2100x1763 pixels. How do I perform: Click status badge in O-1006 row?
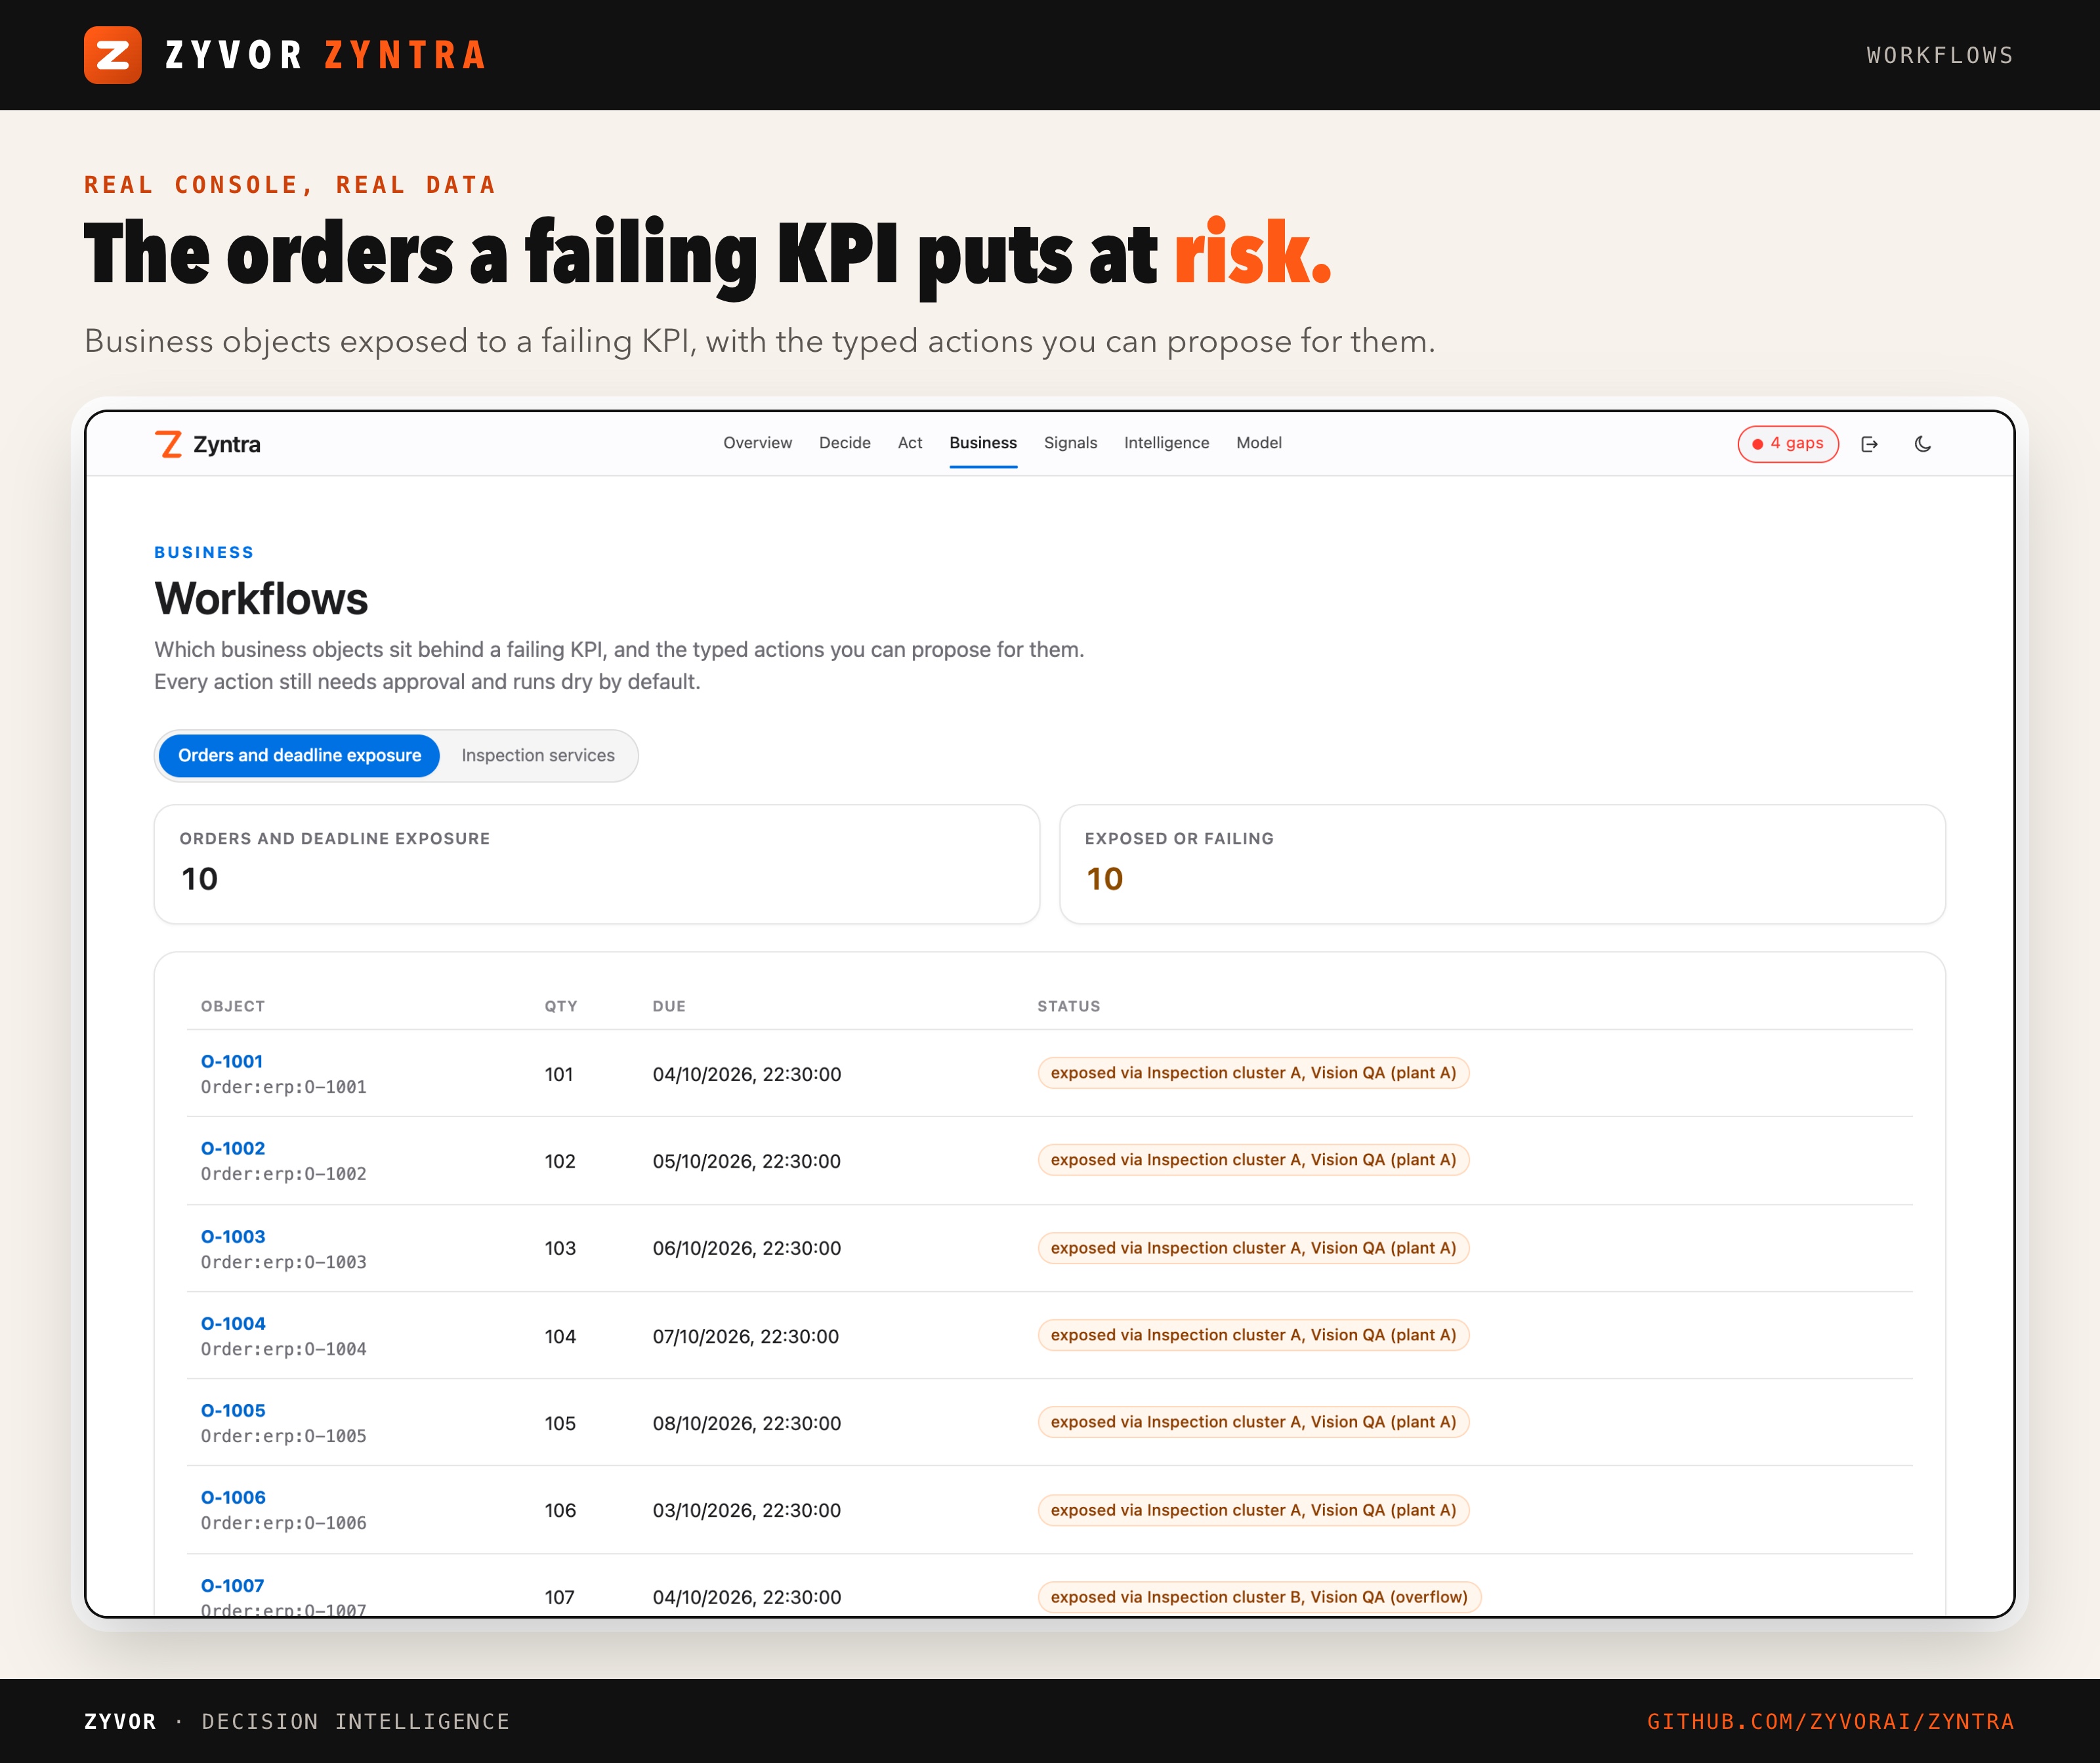pos(1253,1510)
